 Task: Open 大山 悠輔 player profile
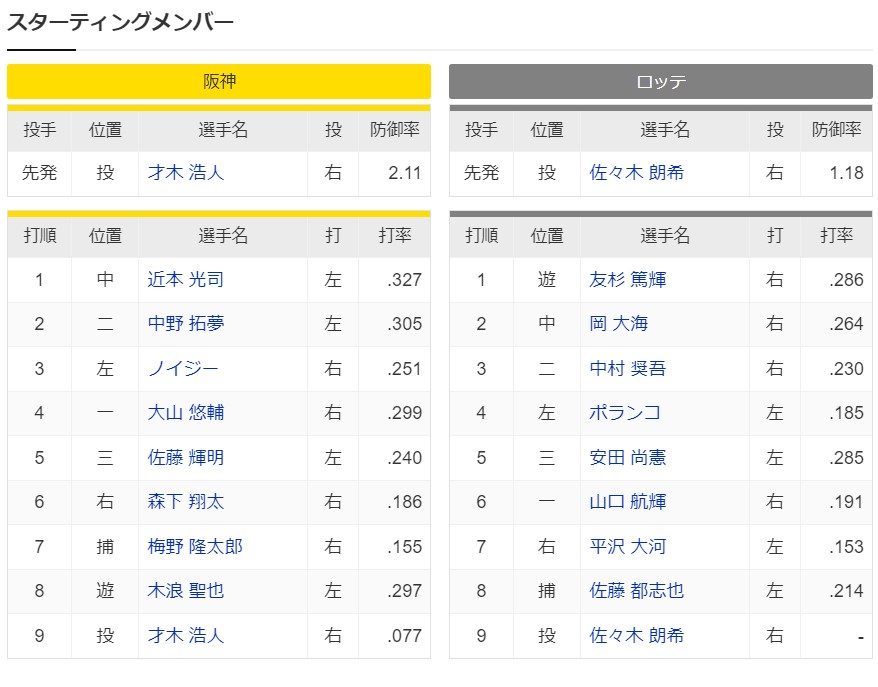click(x=186, y=413)
